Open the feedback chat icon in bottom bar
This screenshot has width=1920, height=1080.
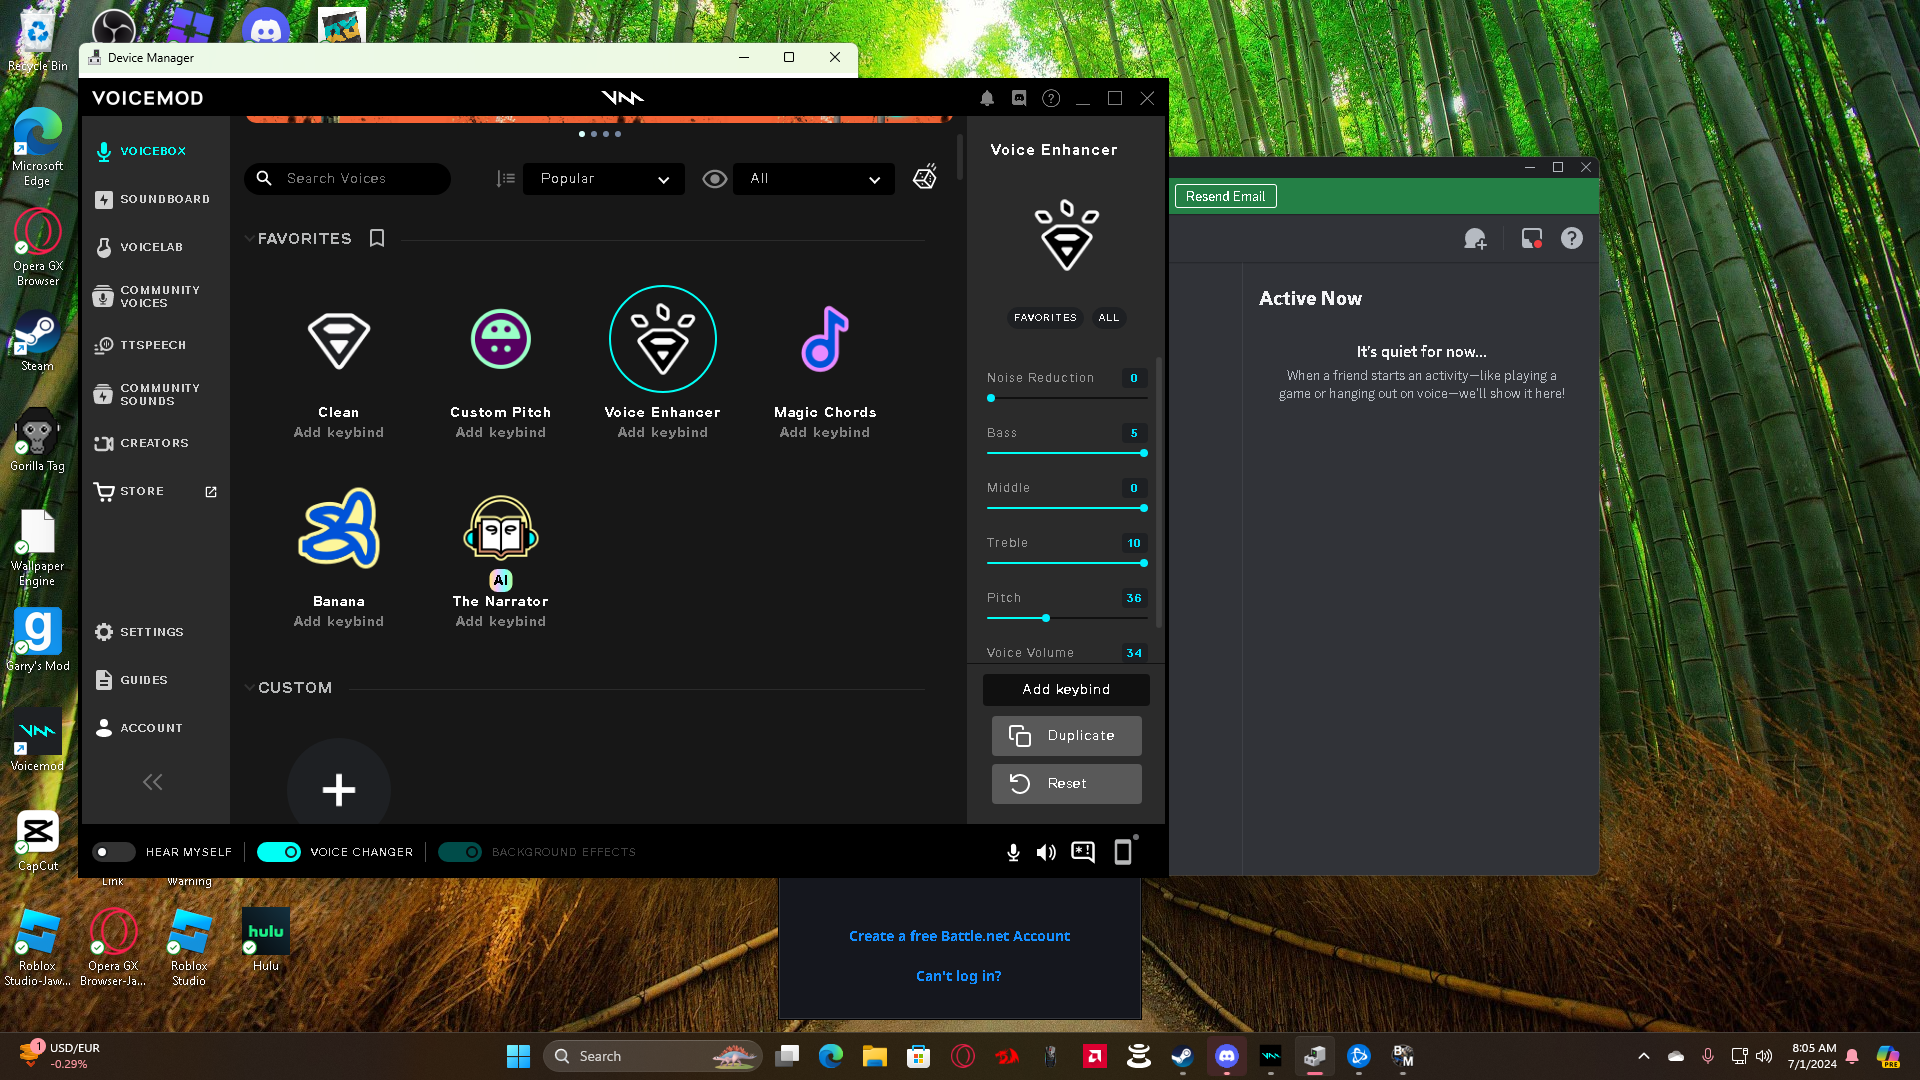1083,852
